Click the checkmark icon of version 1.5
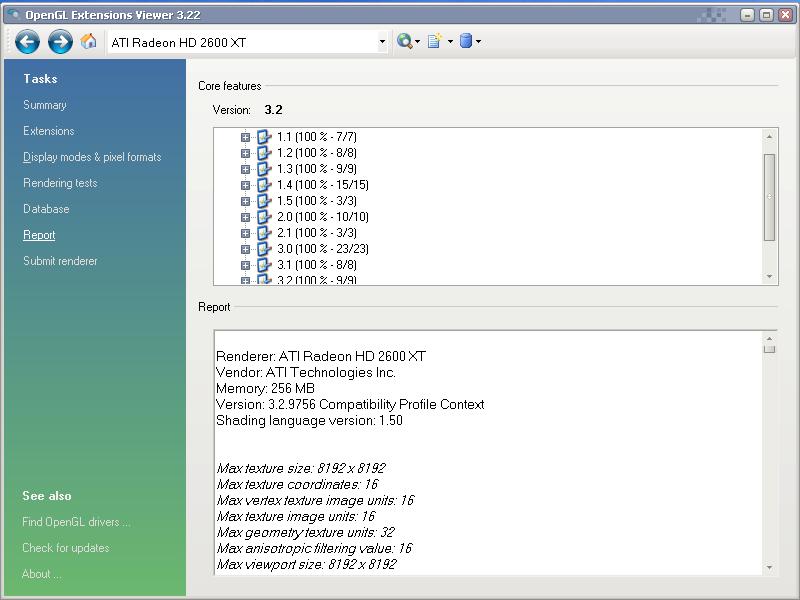The height and width of the screenshot is (600, 800). pyautogui.click(x=264, y=201)
